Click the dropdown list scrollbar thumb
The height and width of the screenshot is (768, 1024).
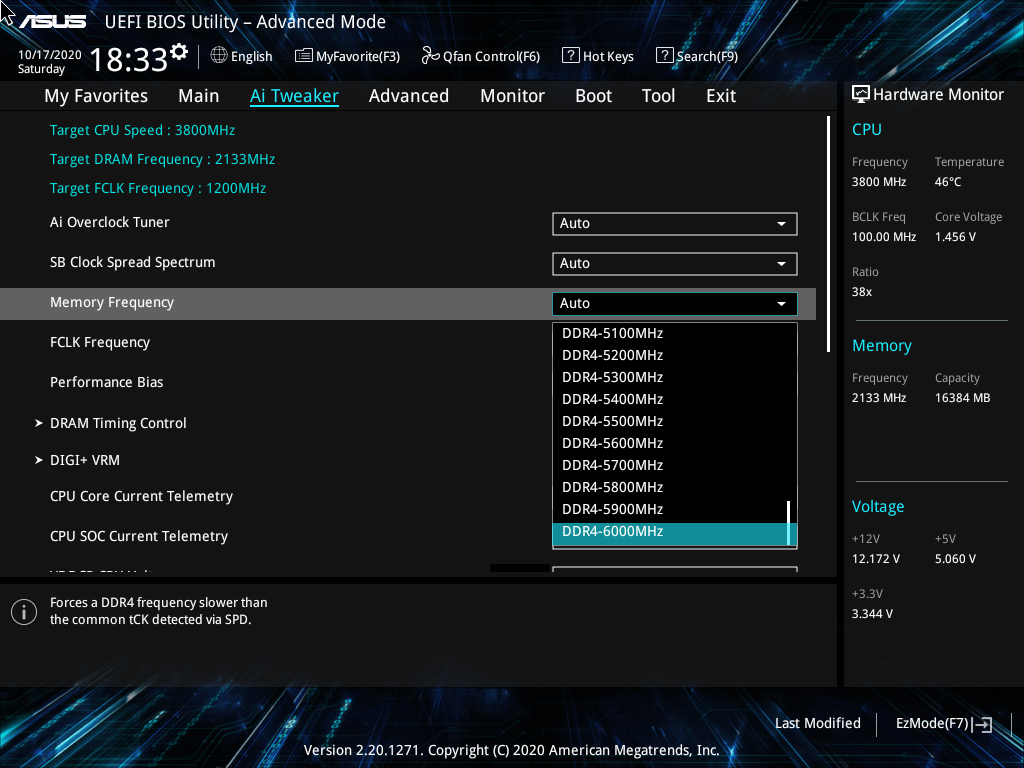[x=789, y=522]
